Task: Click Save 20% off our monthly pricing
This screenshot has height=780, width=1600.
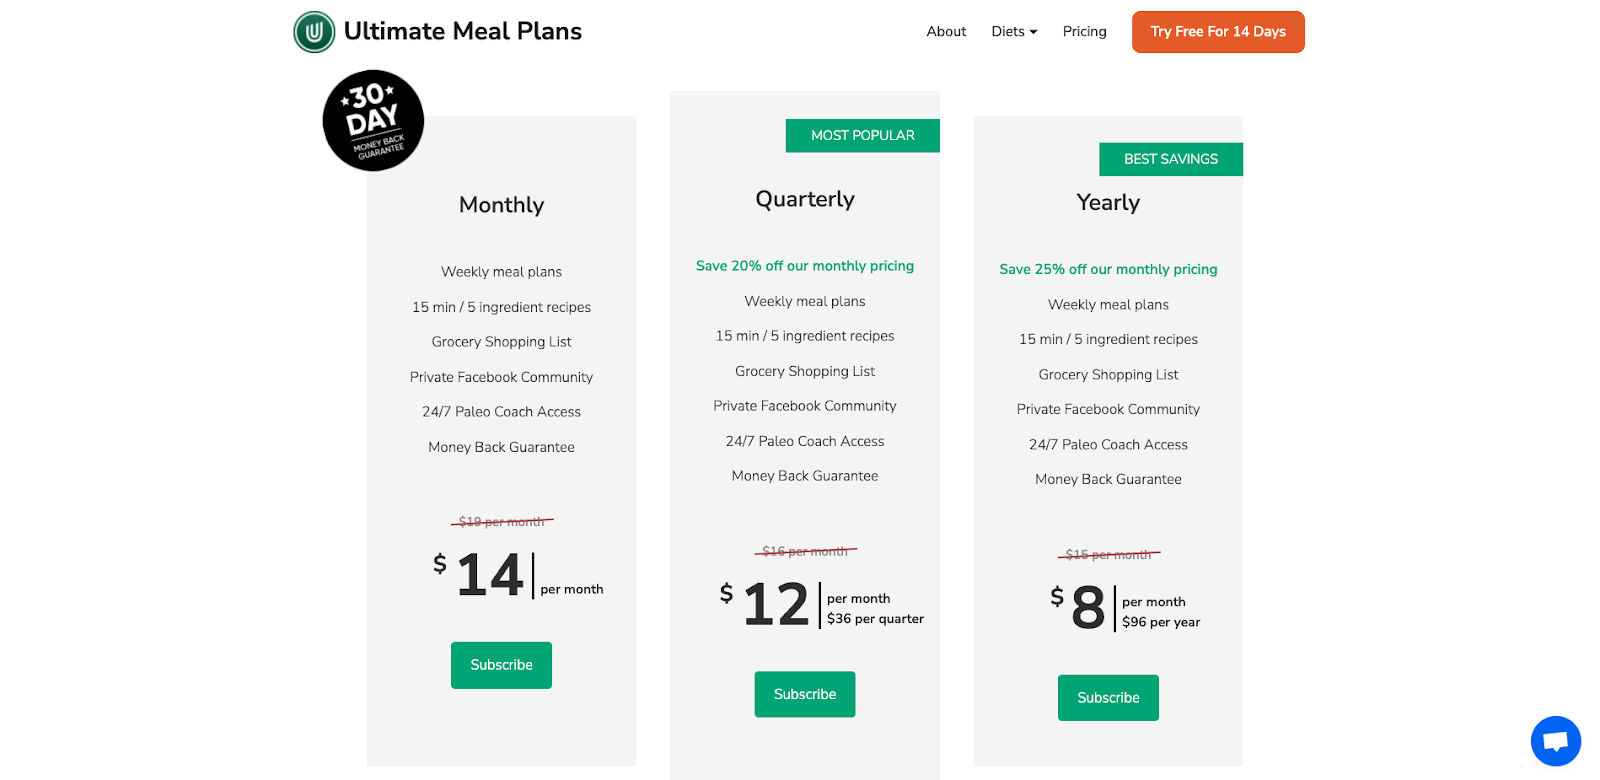Action: (805, 266)
